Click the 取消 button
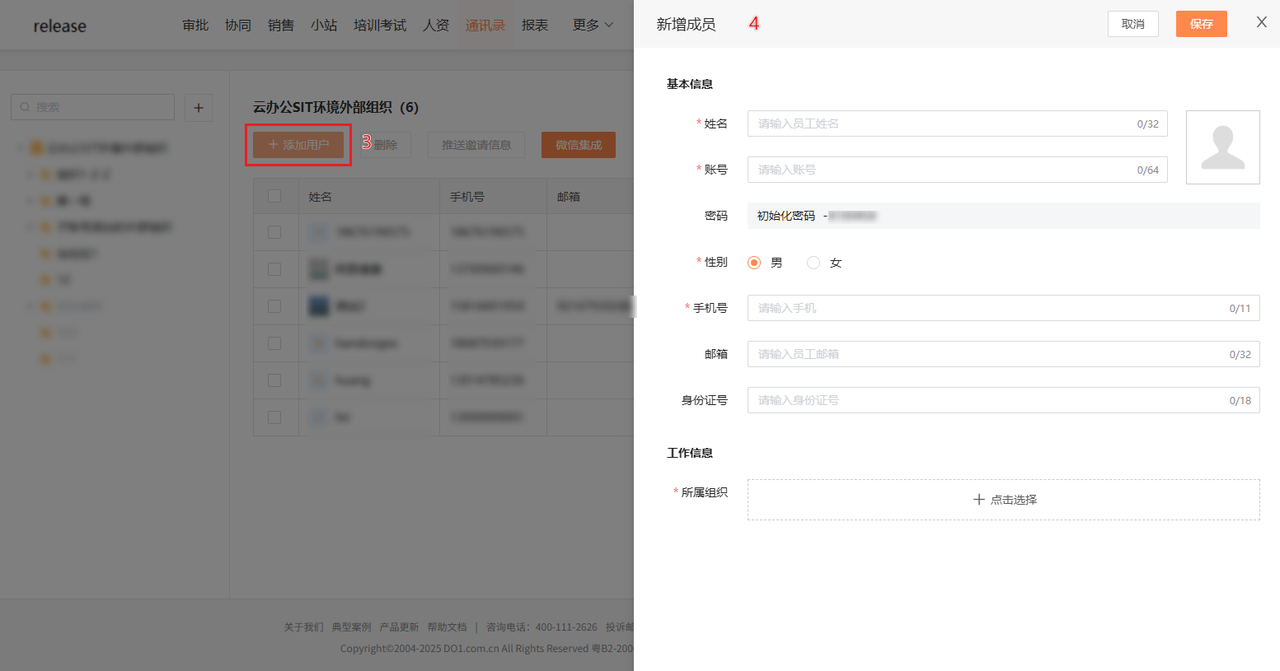This screenshot has height=671, width=1280. pos(1132,24)
